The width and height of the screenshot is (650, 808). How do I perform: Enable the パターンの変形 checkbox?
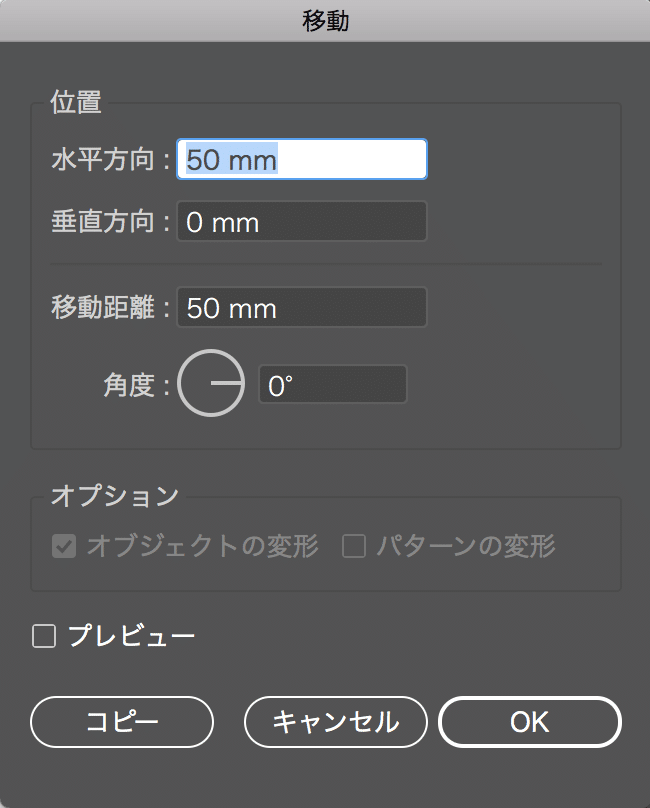[x=354, y=546]
